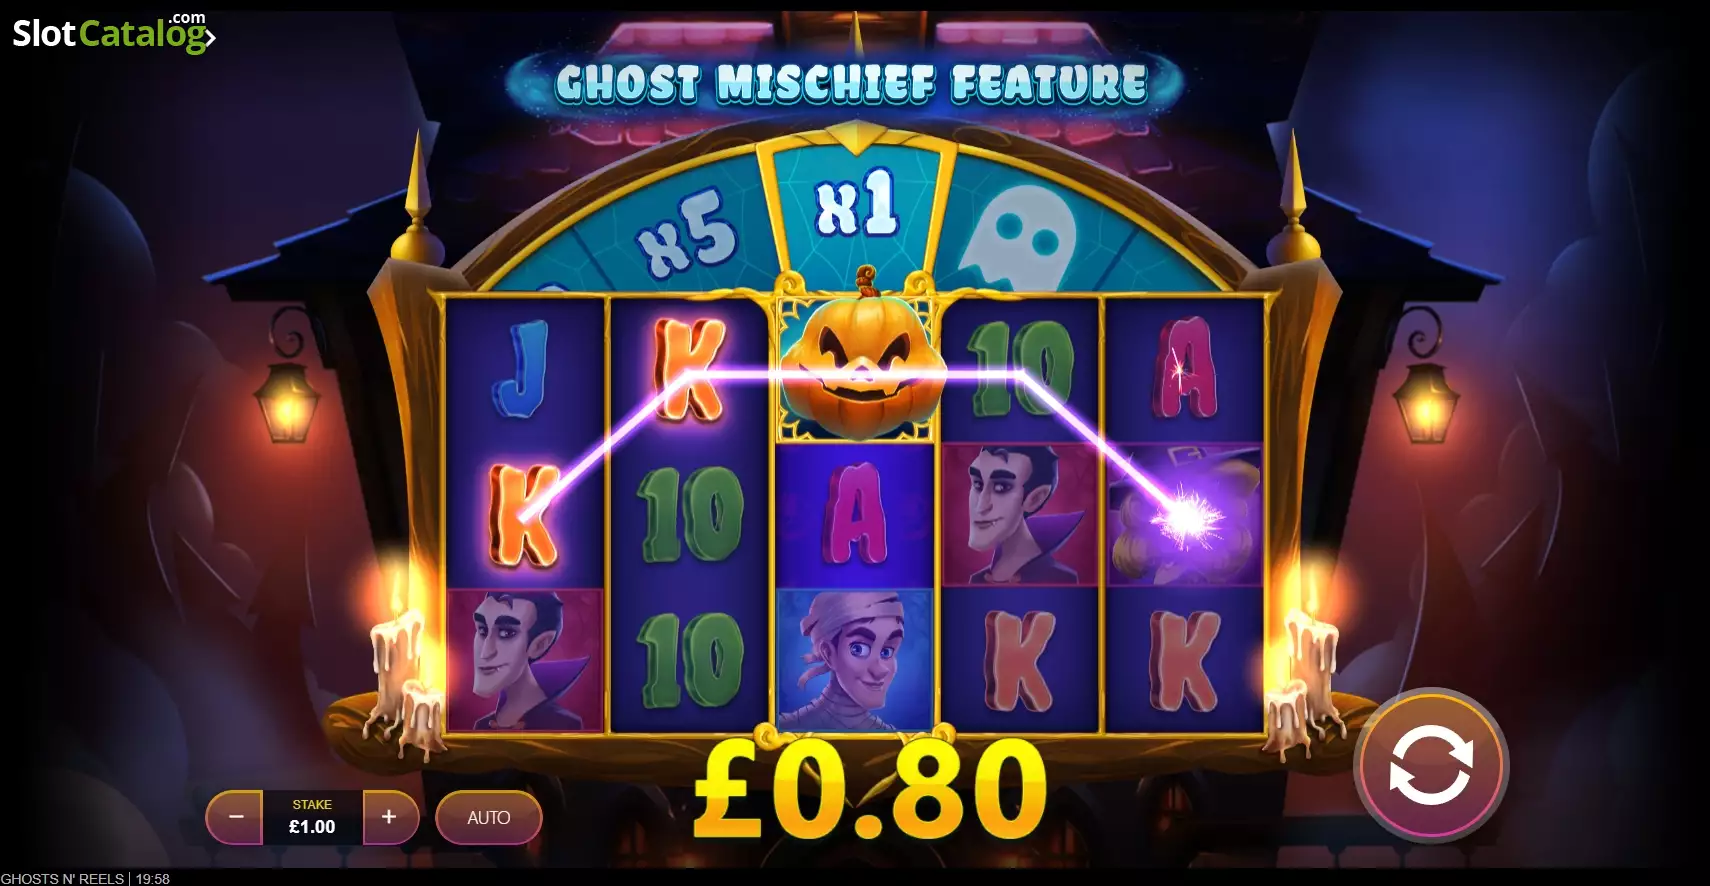The image size is (1710, 886).
Task: Click the pink A symbol under the pumpkin
Action: pyautogui.click(x=856, y=515)
